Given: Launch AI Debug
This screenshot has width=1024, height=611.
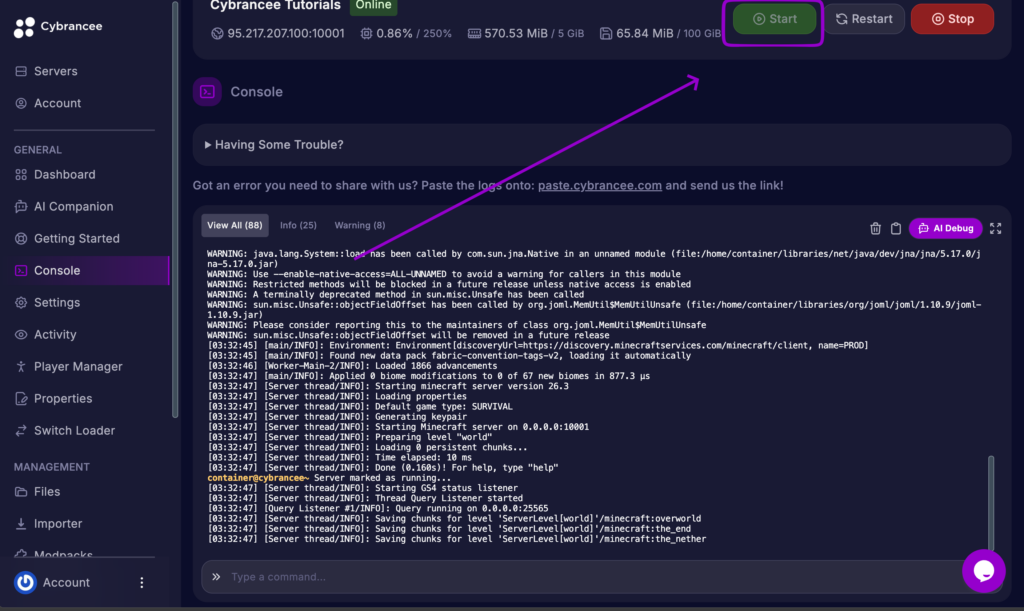Looking at the screenshot, I should tap(945, 228).
